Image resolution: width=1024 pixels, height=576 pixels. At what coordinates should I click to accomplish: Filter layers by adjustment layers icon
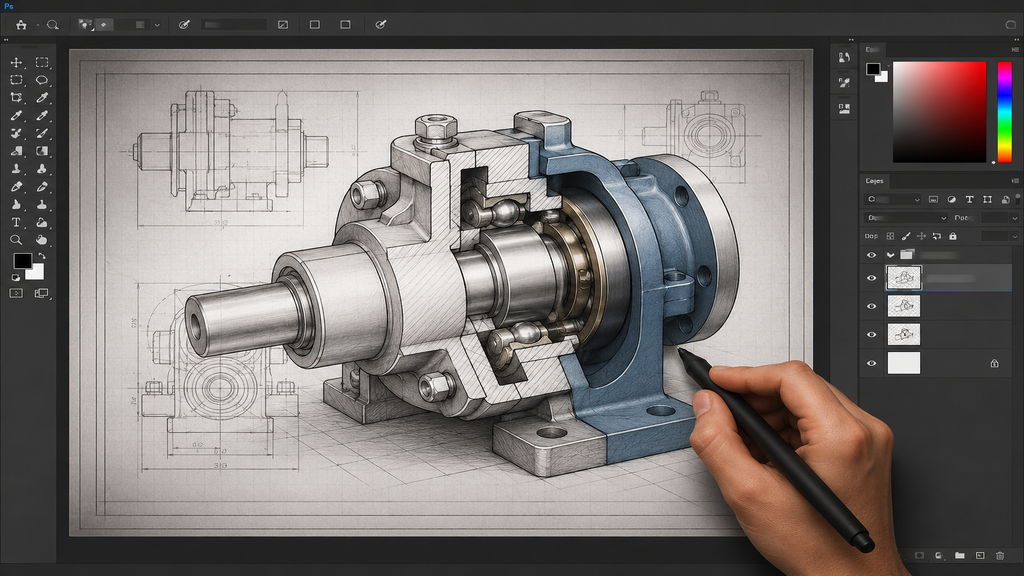pos(952,199)
